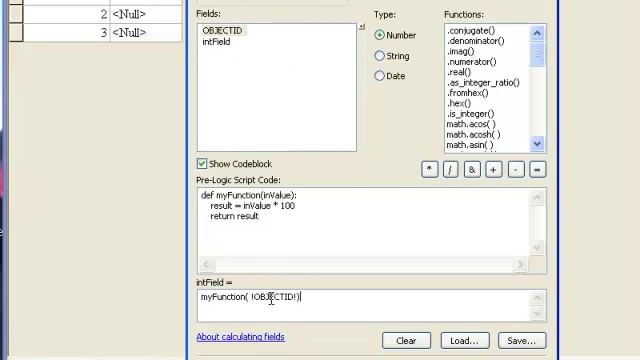This screenshot has height=360, width=640.
Task: Click code block scroll down arrow
Action: [537, 247]
